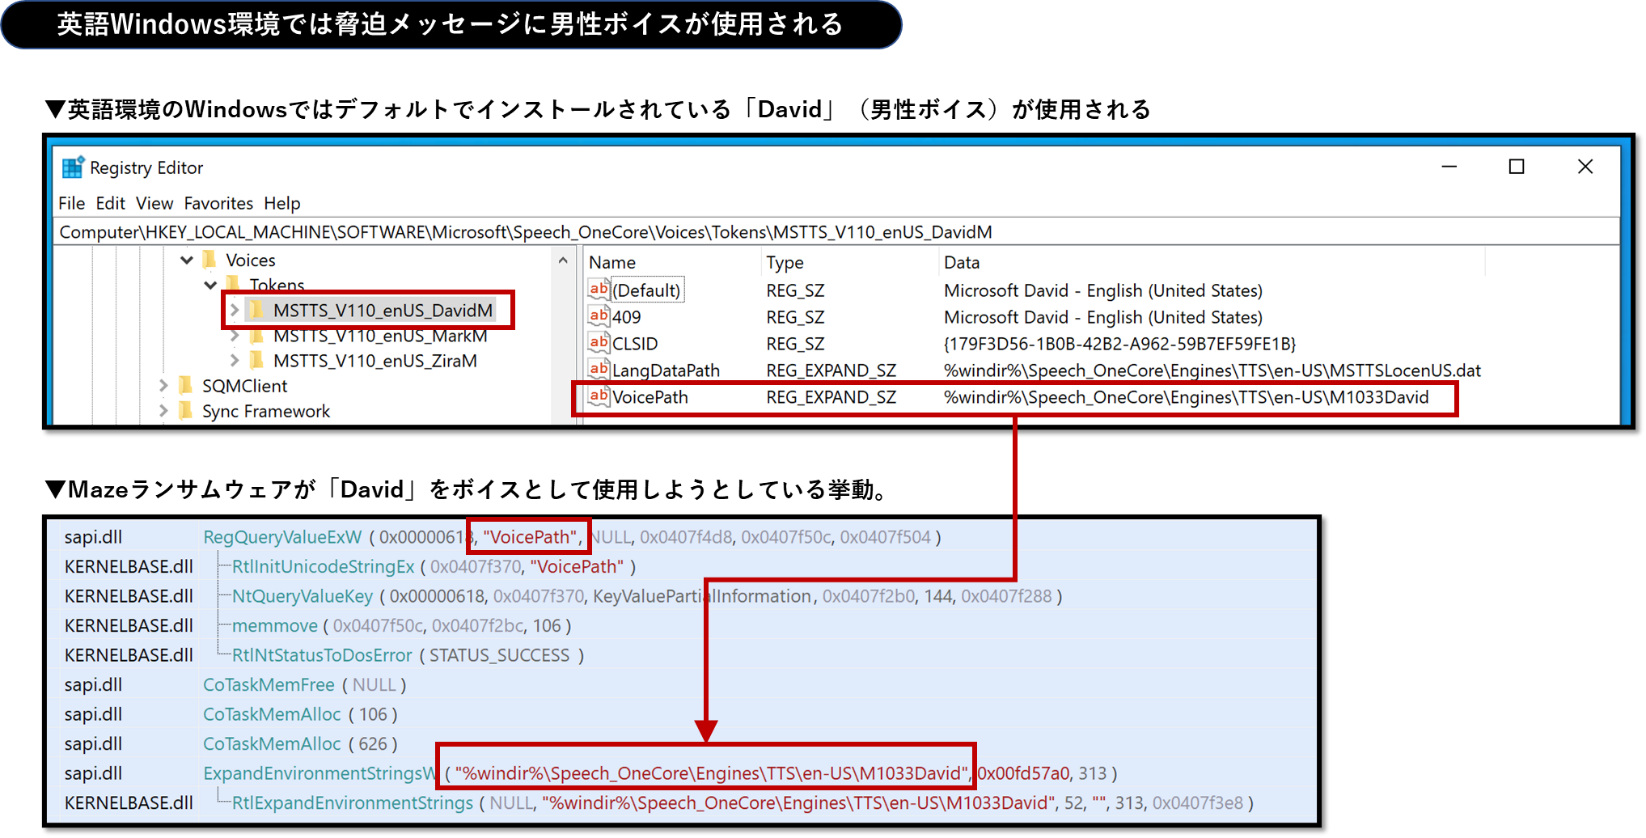Click the Sync Framework folder icon

[185, 411]
